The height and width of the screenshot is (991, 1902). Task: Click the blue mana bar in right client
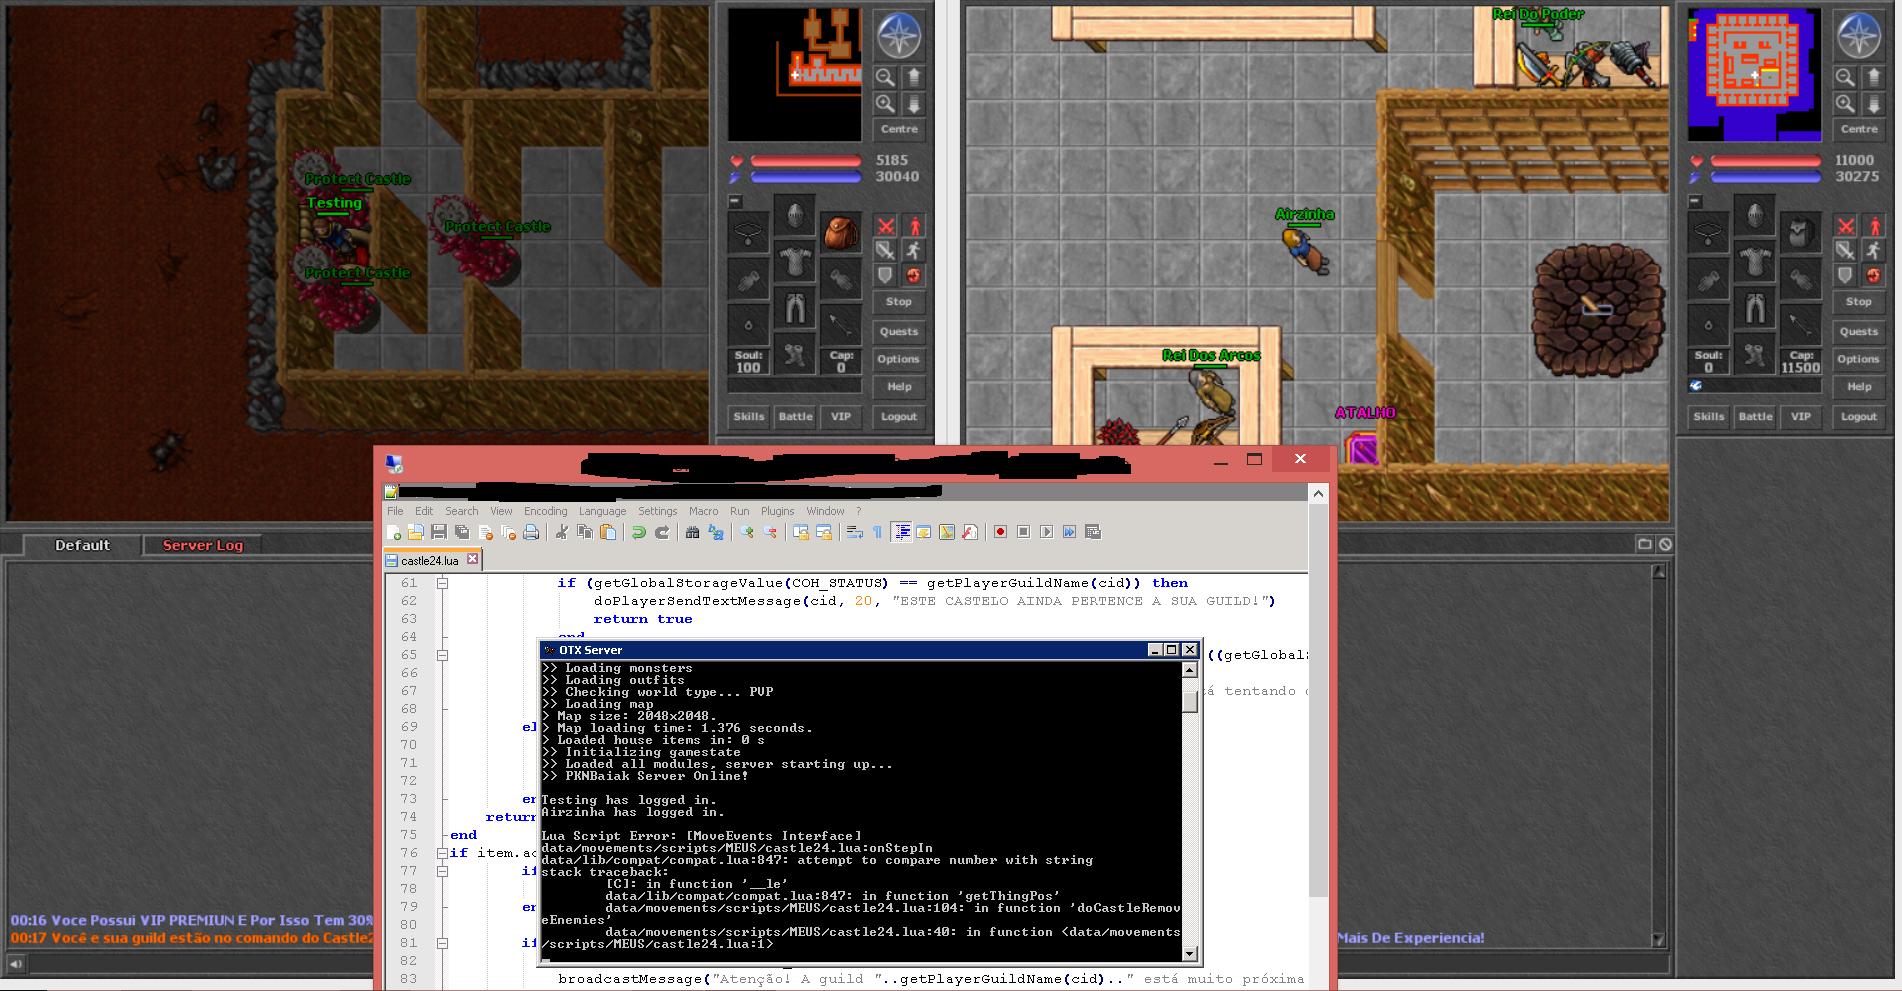click(x=1766, y=177)
